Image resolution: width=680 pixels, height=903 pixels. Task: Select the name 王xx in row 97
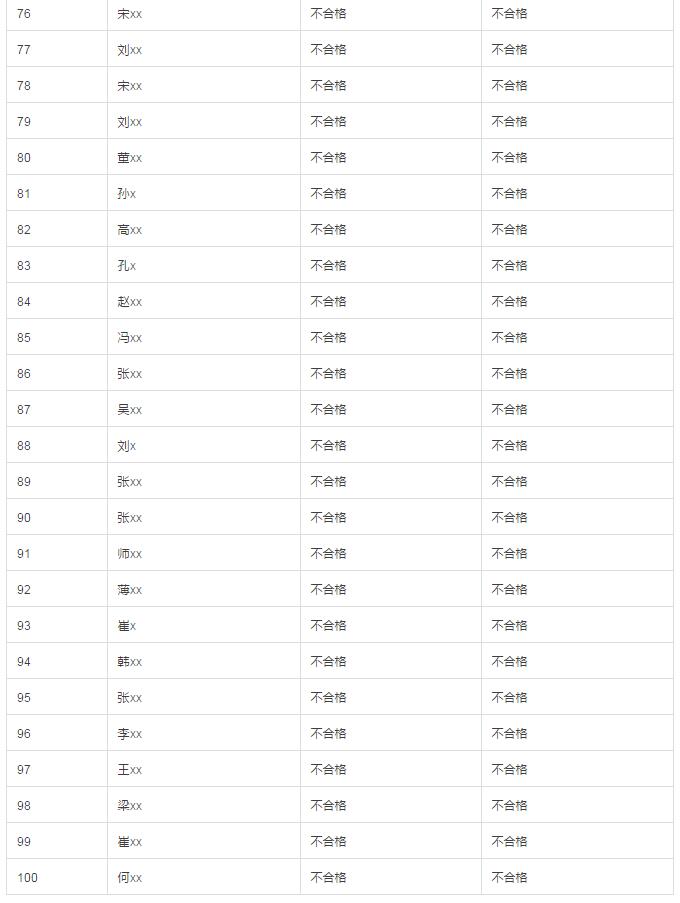click(130, 770)
